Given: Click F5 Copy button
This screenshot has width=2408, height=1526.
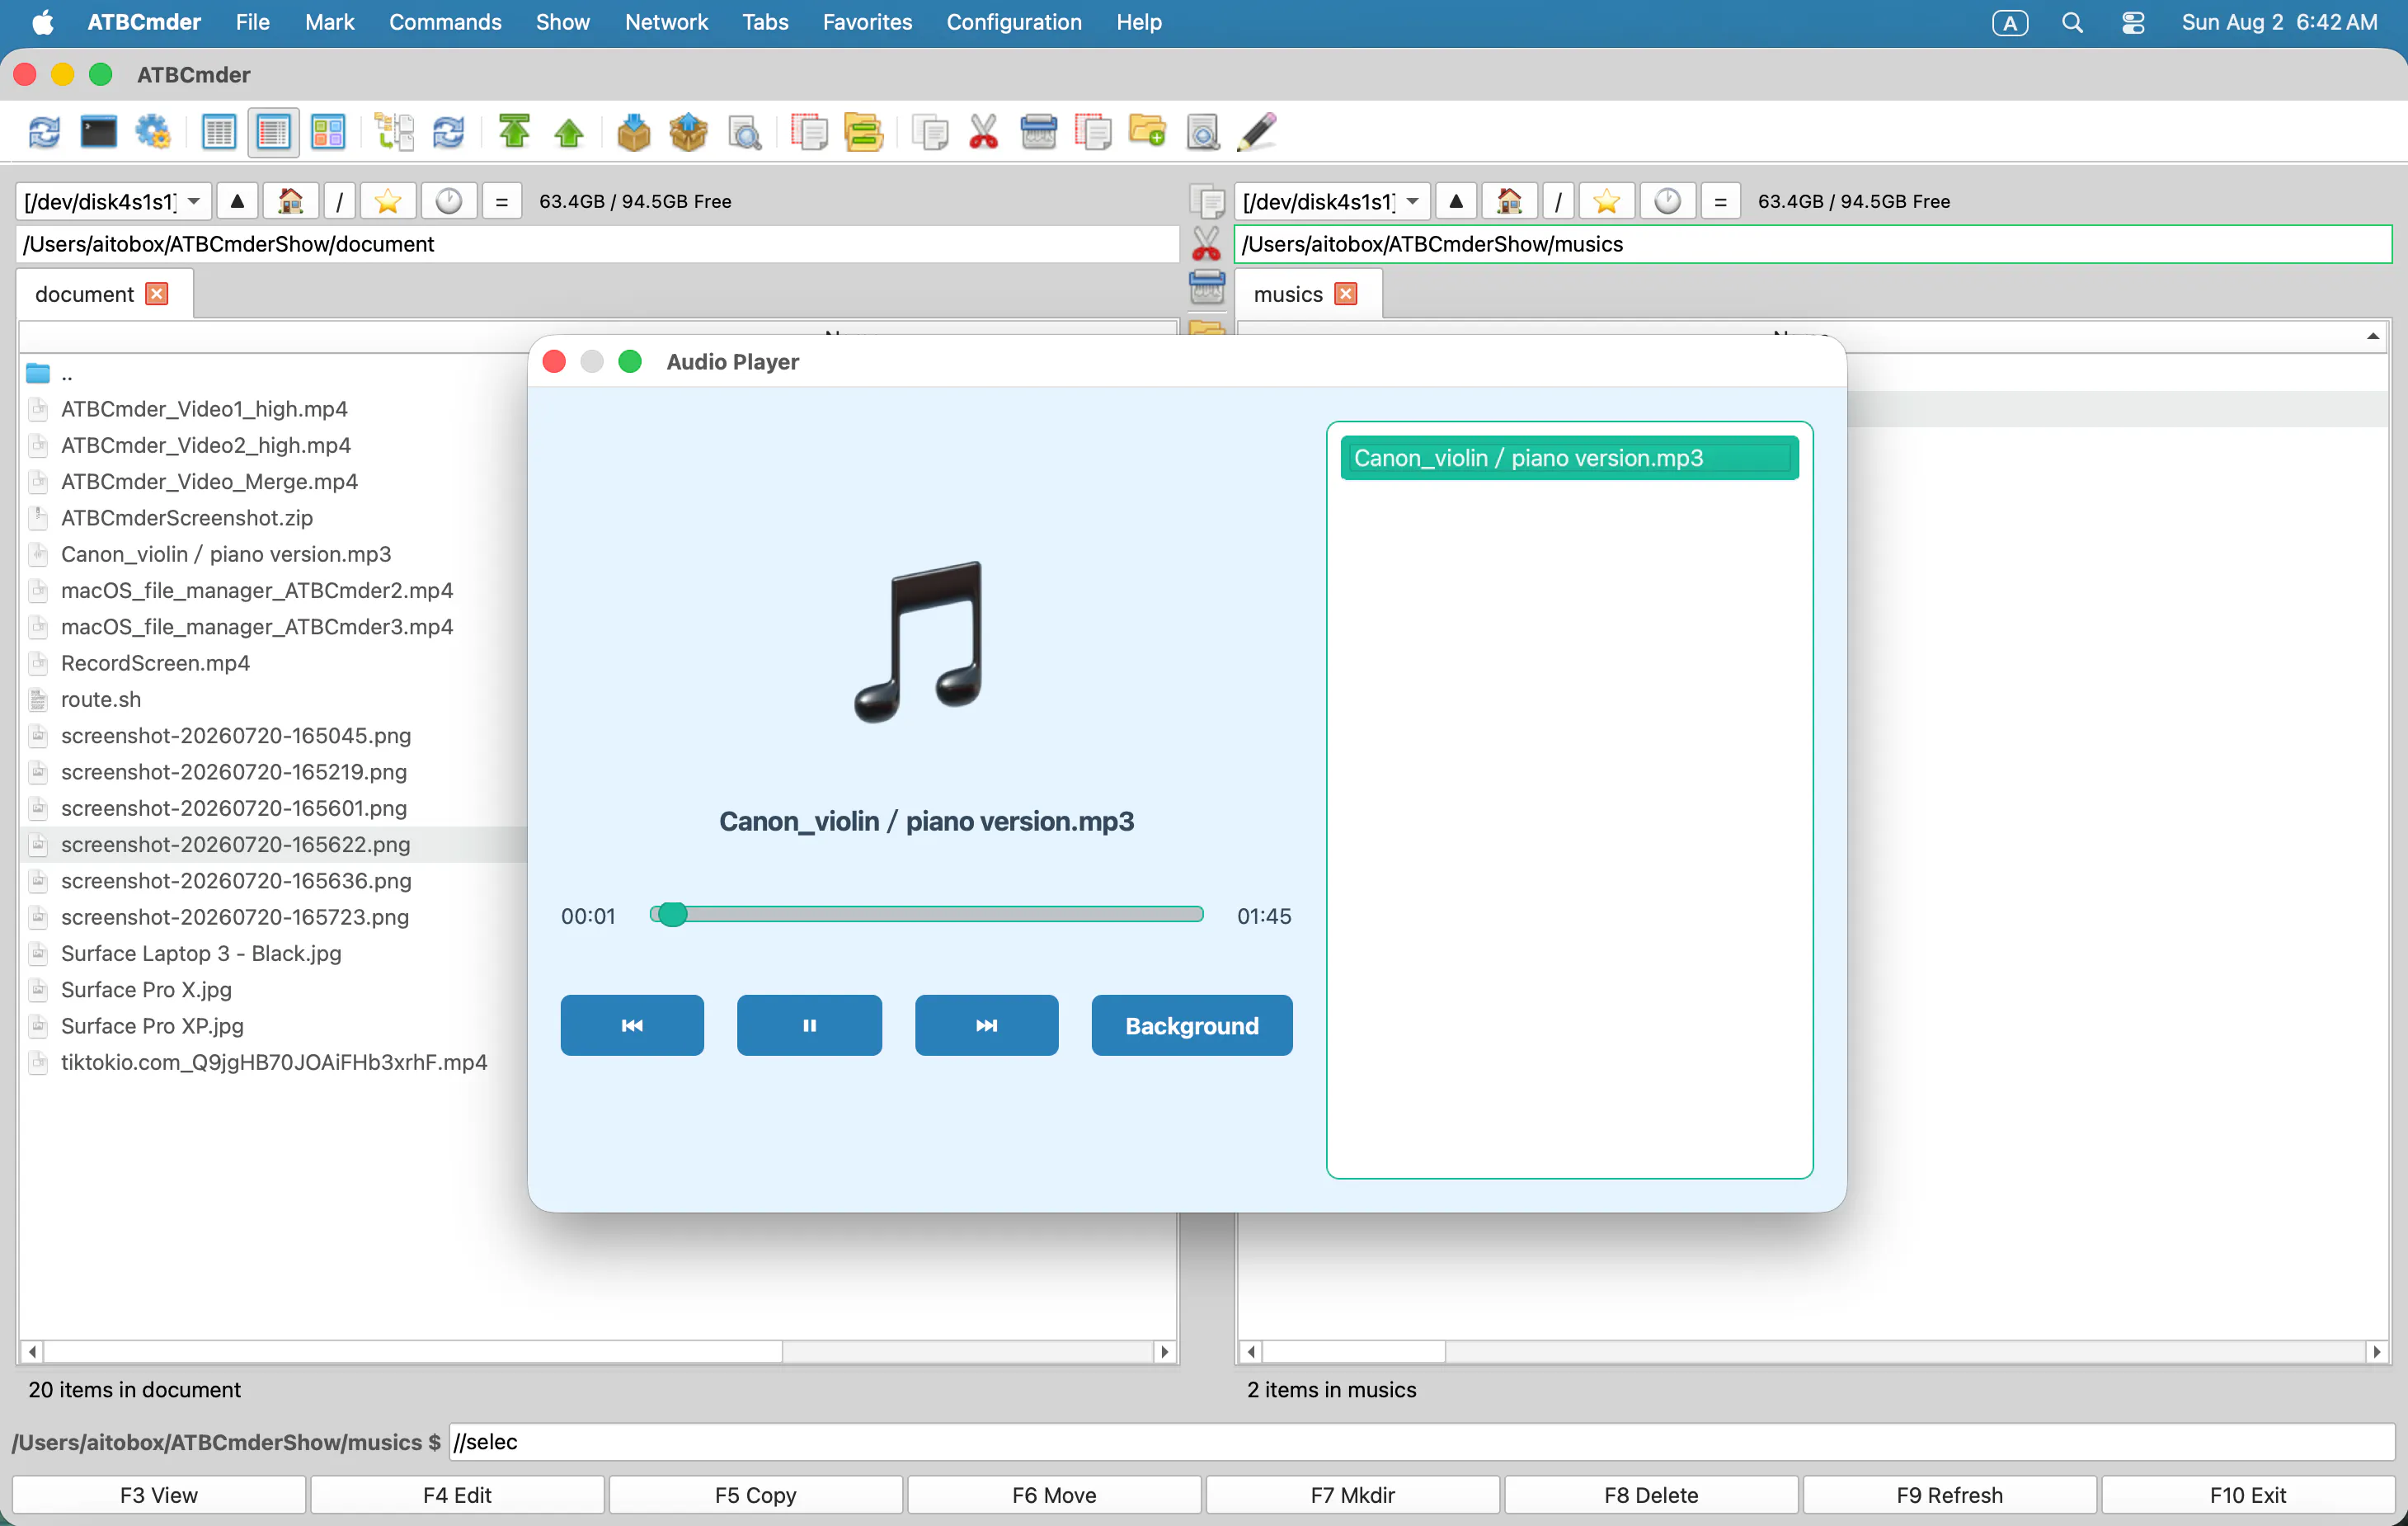Looking at the screenshot, I should (756, 1495).
